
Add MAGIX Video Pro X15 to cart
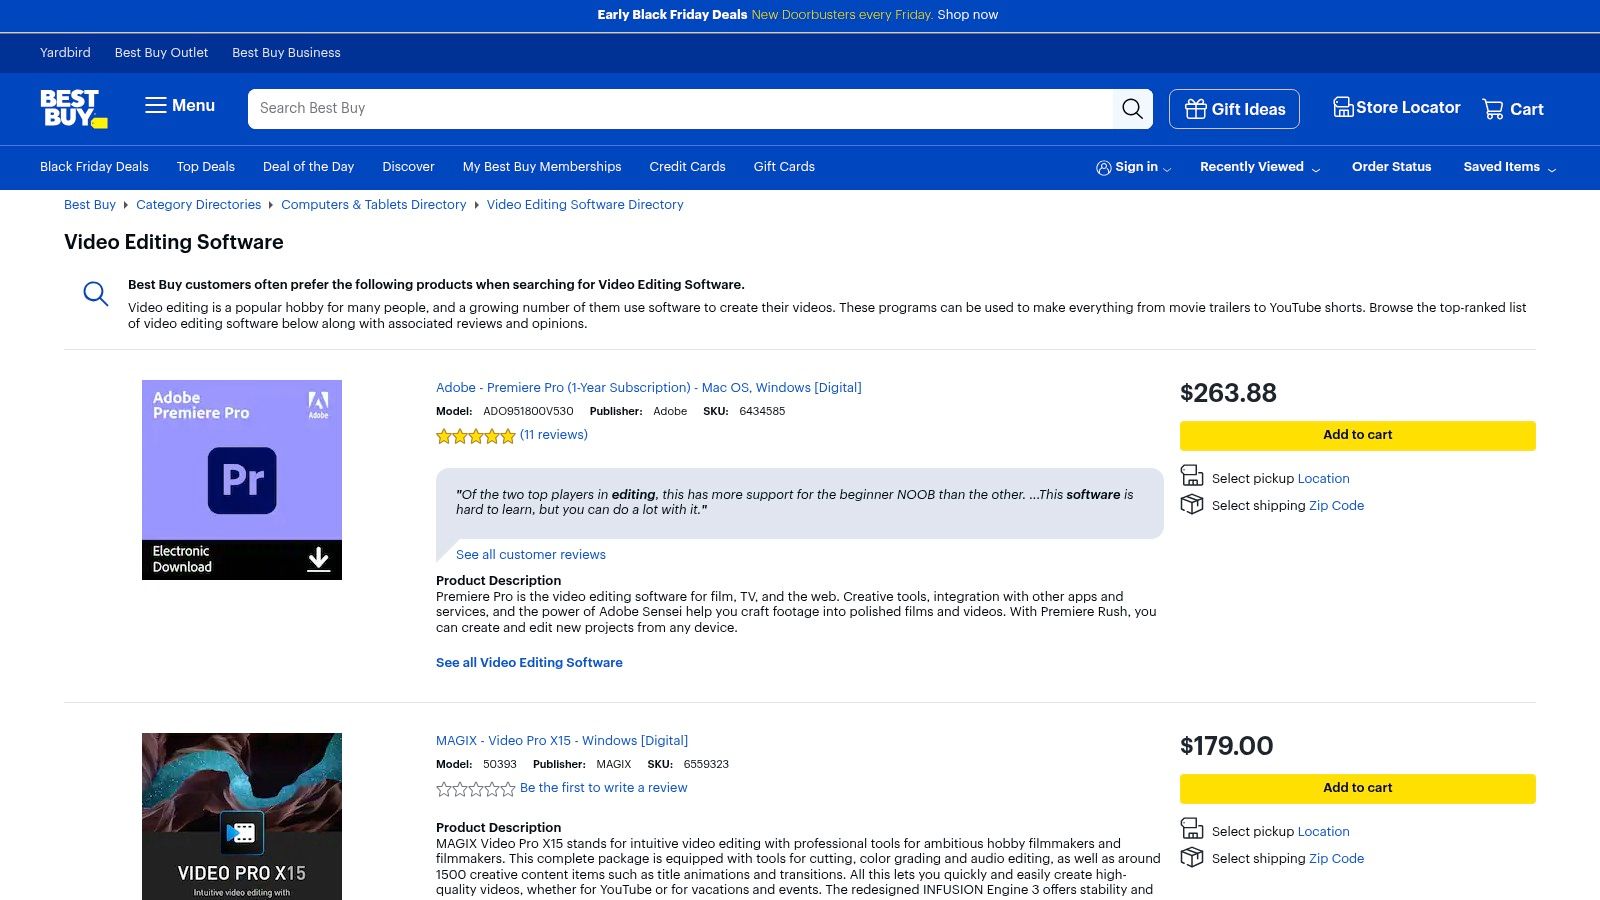(x=1357, y=788)
